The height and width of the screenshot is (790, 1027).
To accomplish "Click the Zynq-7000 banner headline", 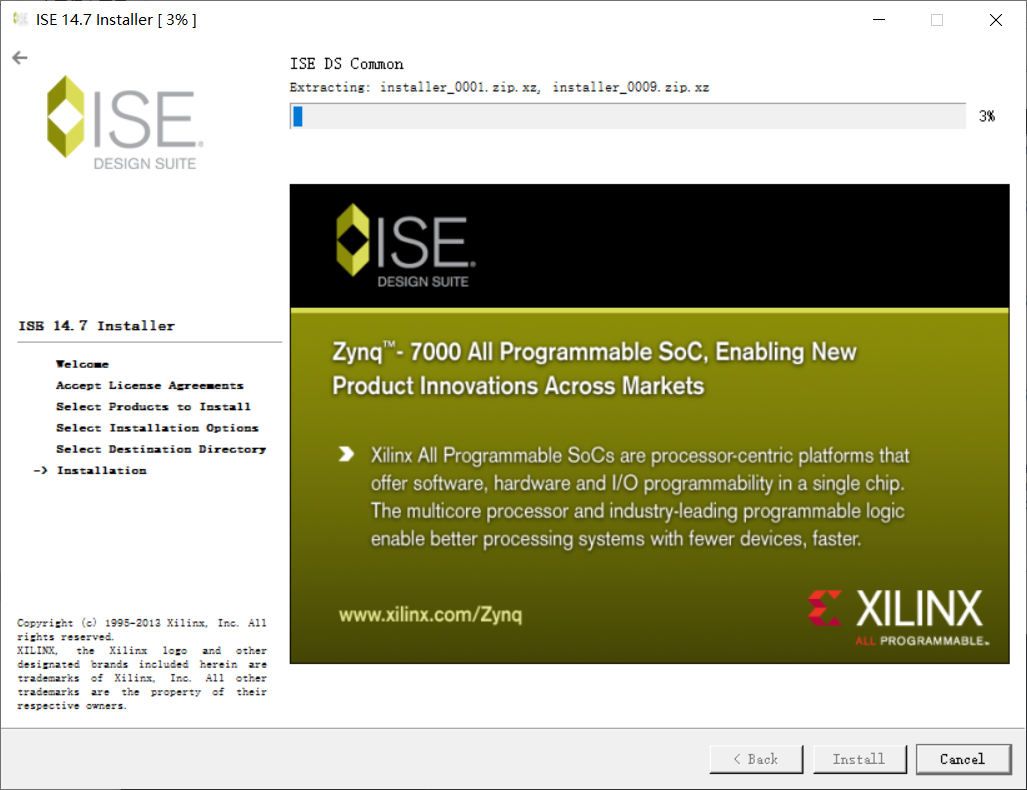I will click(x=594, y=369).
